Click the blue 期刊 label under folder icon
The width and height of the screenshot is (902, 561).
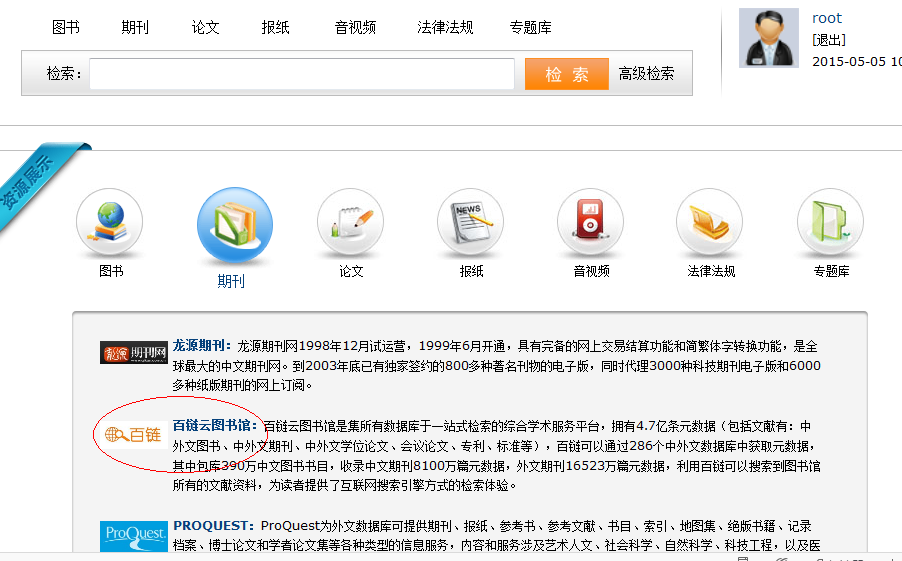point(231,281)
